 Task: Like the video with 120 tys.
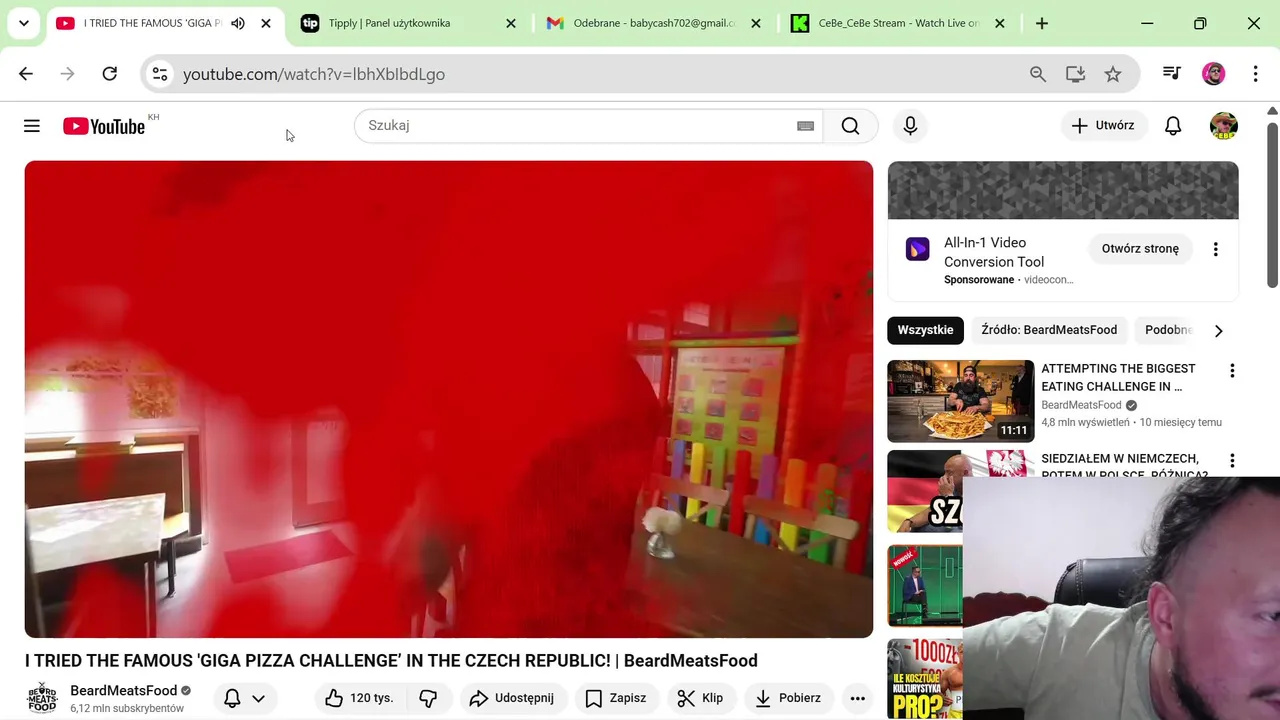pyautogui.click(x=359, y=698)
